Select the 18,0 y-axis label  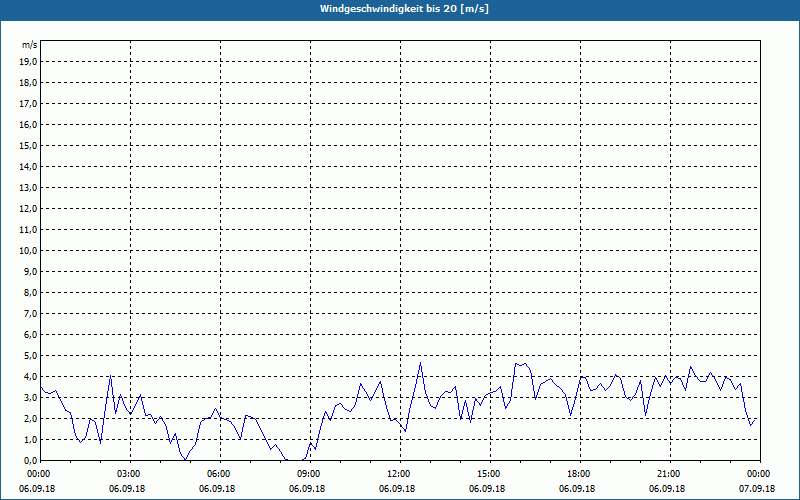pyautogui.click(x=28, y=83)
